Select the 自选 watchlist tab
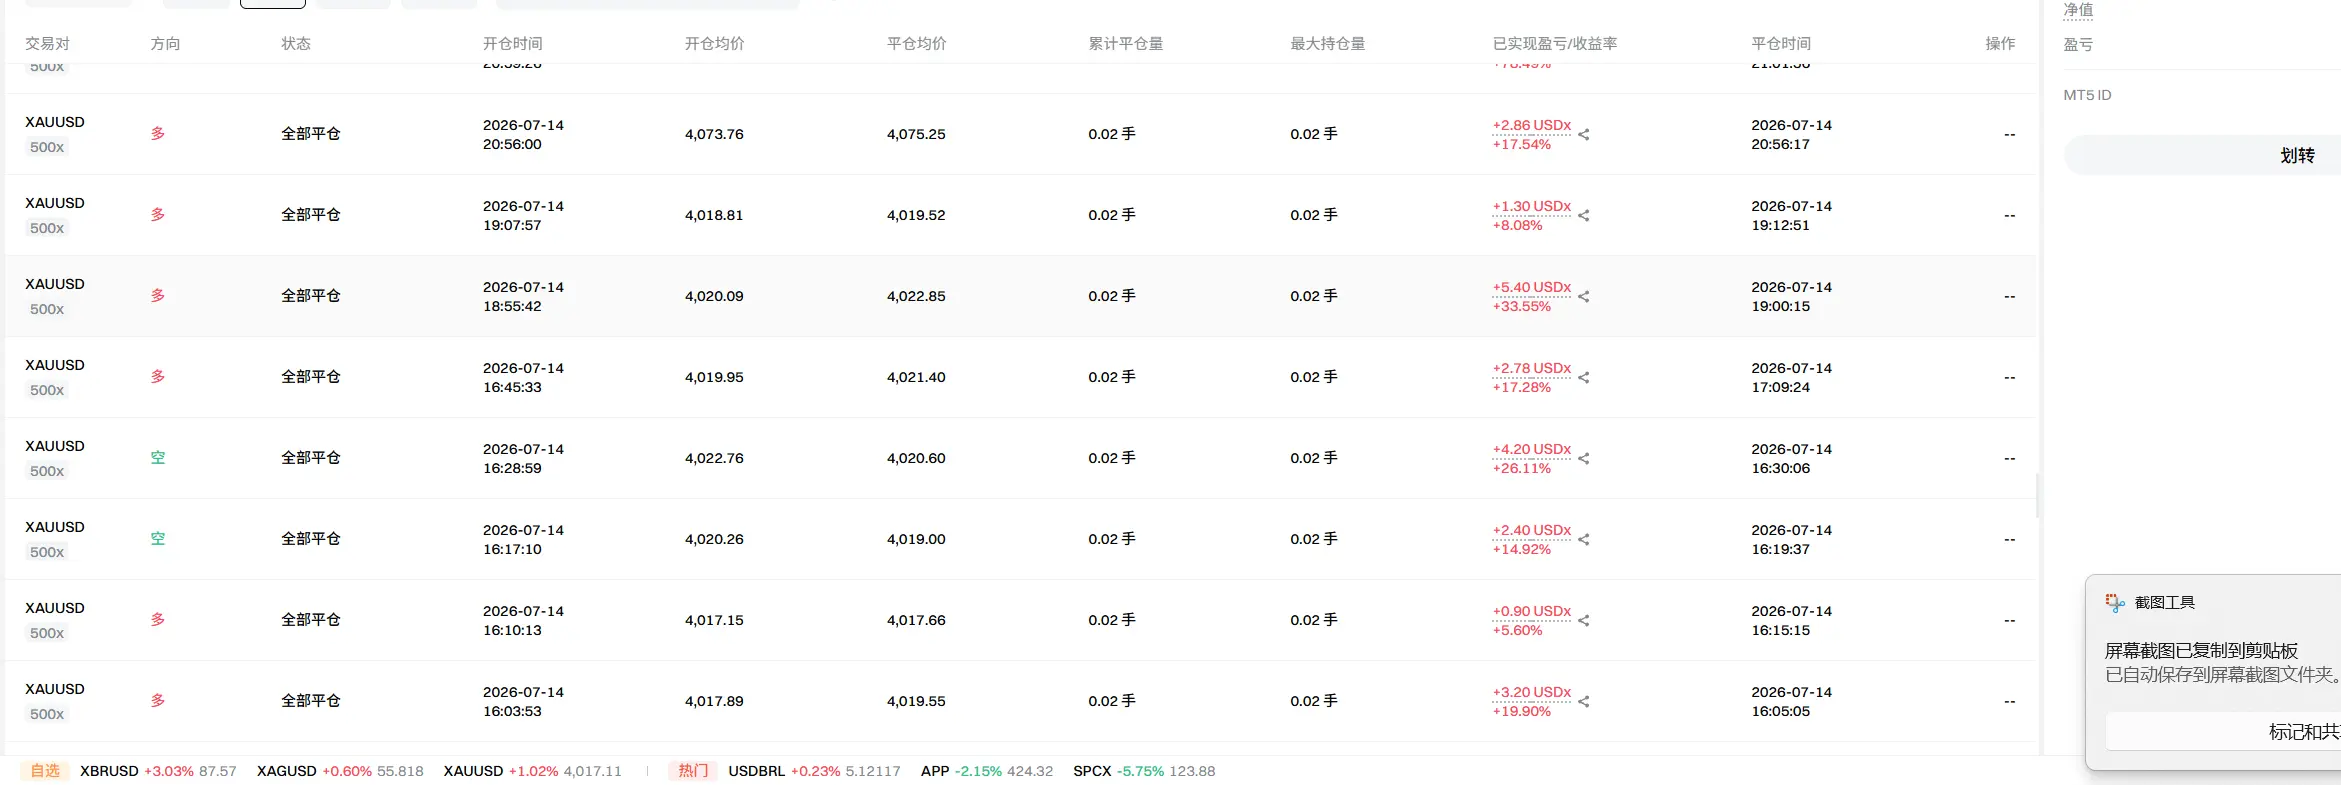This screenshot has width=2341, height=785. (45, 771)
